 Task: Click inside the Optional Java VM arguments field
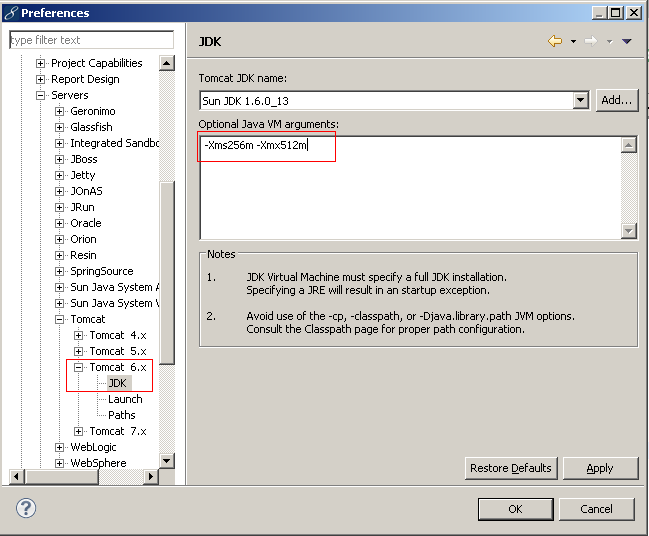(411, 187)
